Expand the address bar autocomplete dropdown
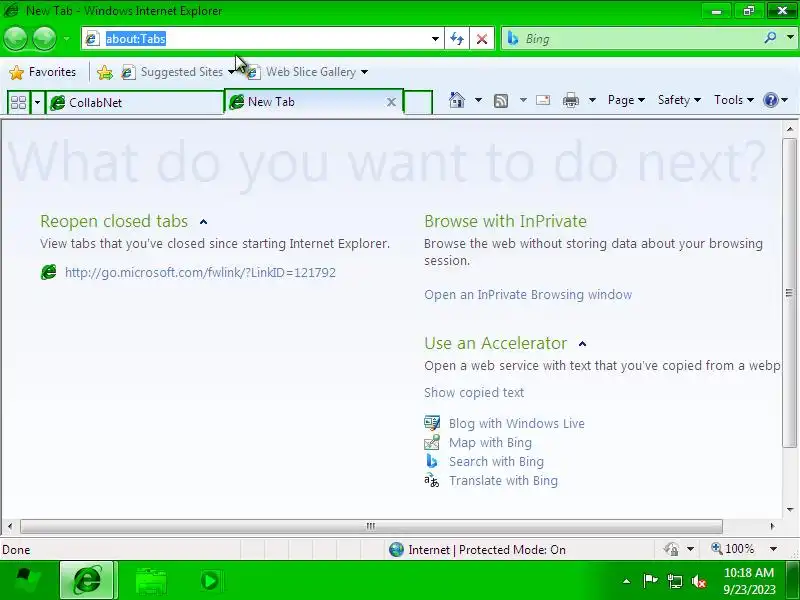Image resolution: width=800 pixels, height=600 pixels. coord(435,39)
